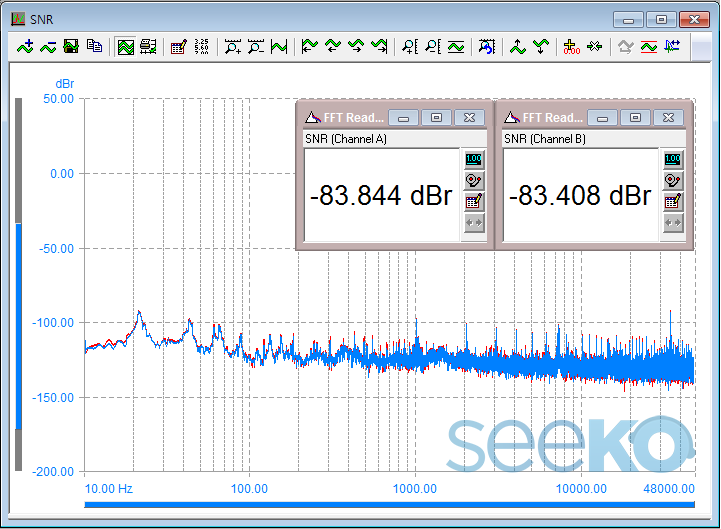Click the 100.00 frequency axis label
This screenshot has width=721, height=529.
tap(249, 489)
